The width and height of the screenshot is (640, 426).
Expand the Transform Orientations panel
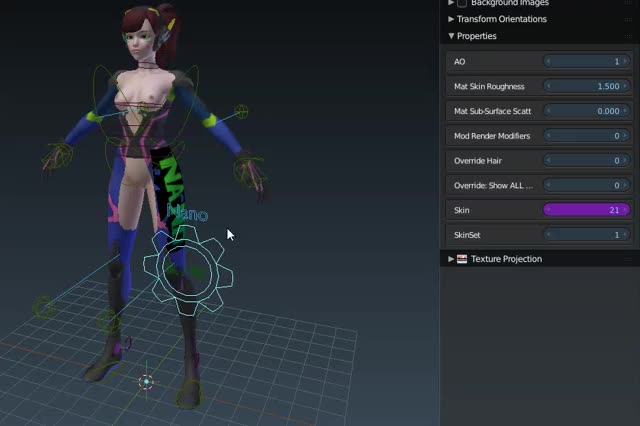point(451,19)
